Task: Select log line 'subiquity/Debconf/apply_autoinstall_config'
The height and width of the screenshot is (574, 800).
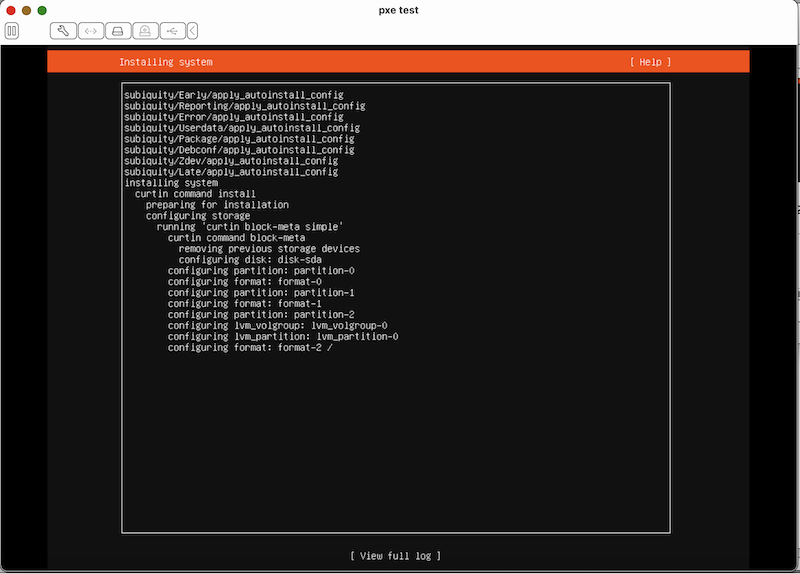Action: 239,150
